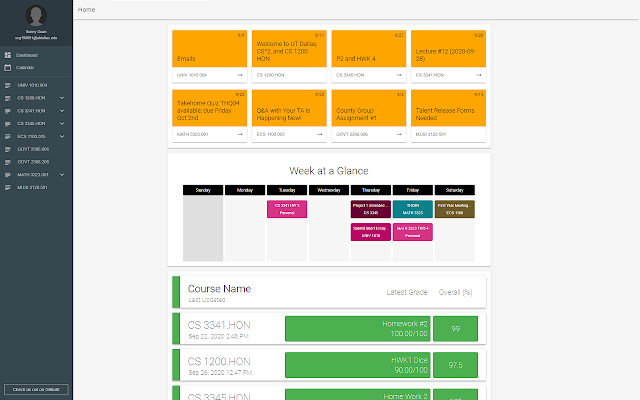Open the GOVT 2306.206 sidebar course
The width and height of the screenshot is (640, 400).
click(x=33, y=162)
